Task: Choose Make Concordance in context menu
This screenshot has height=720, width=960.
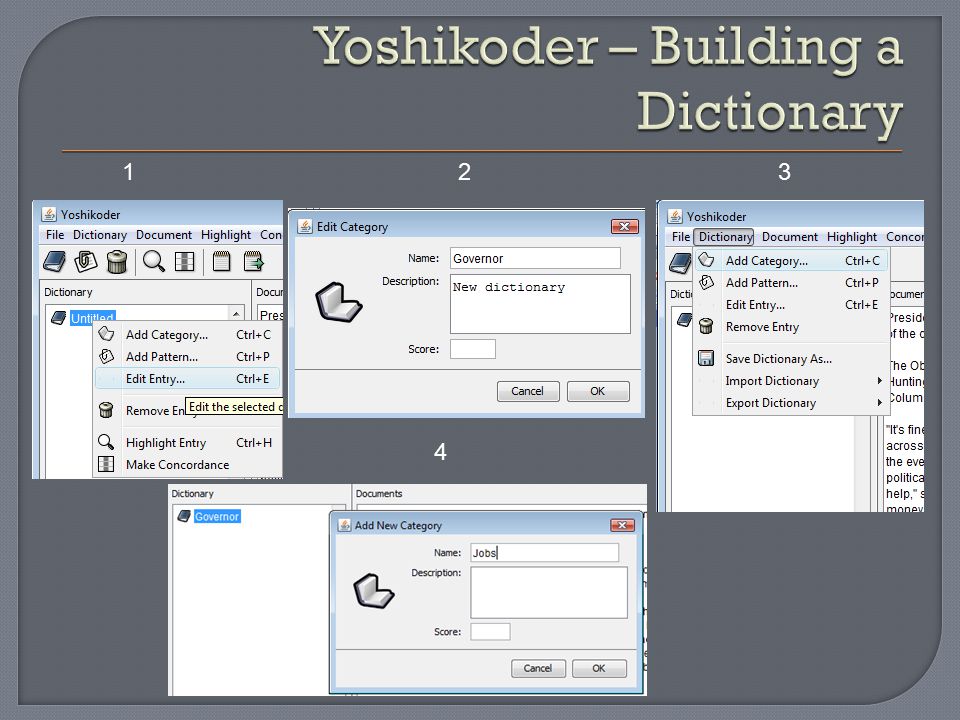Action: 188,464
